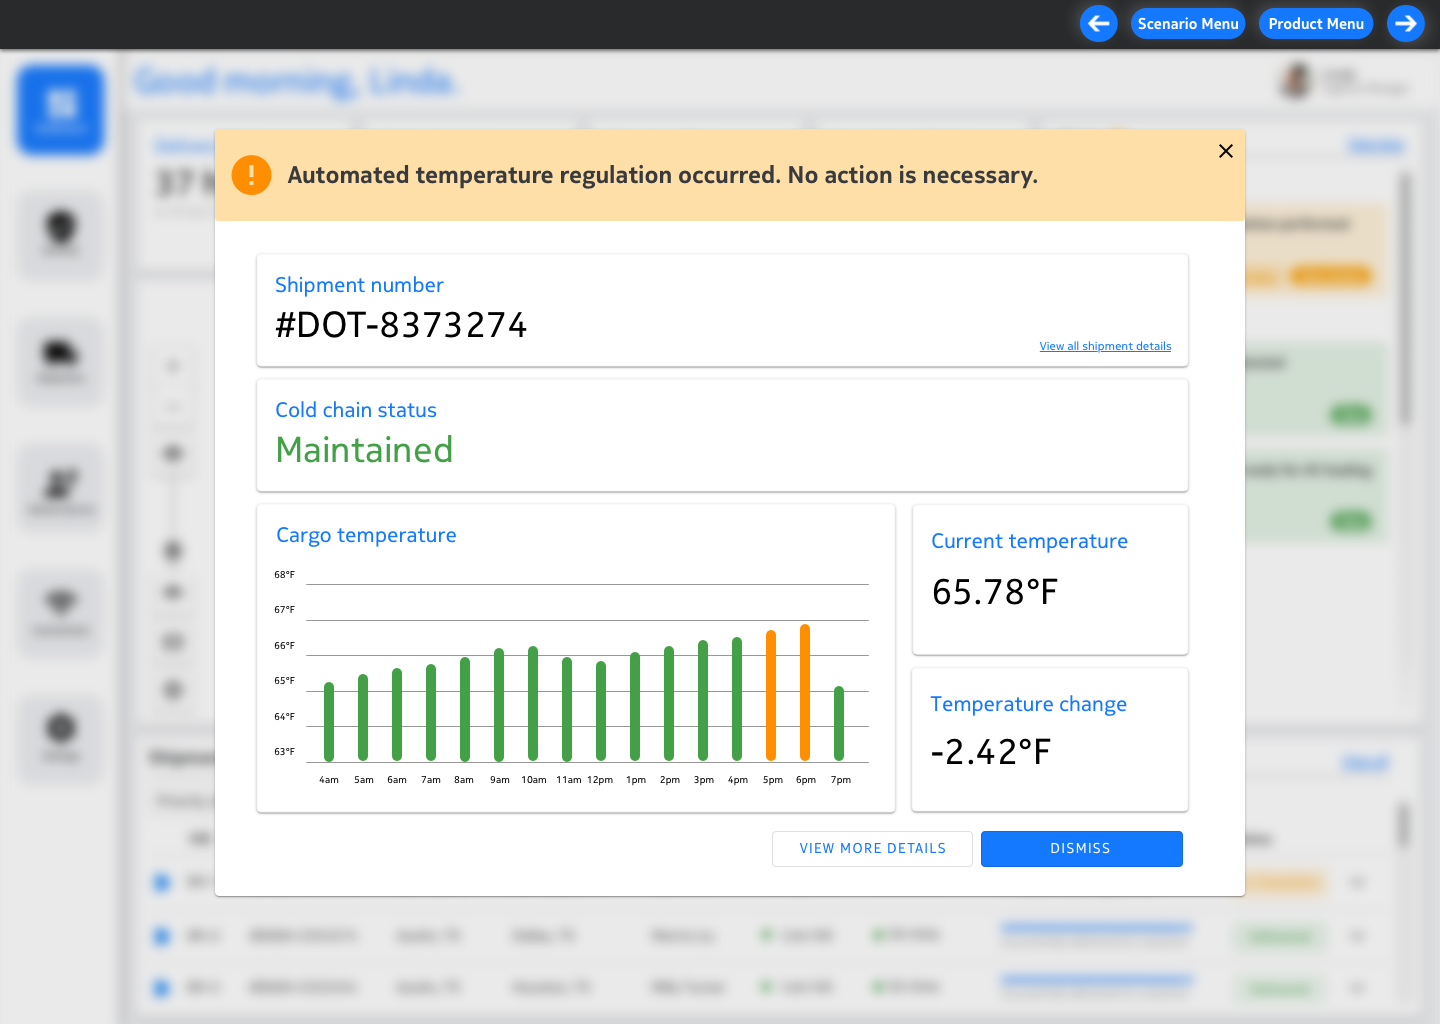Click the orange warning exclamation icon
This screenshot has height=1024, width=1440.
(x=251, y=175)
